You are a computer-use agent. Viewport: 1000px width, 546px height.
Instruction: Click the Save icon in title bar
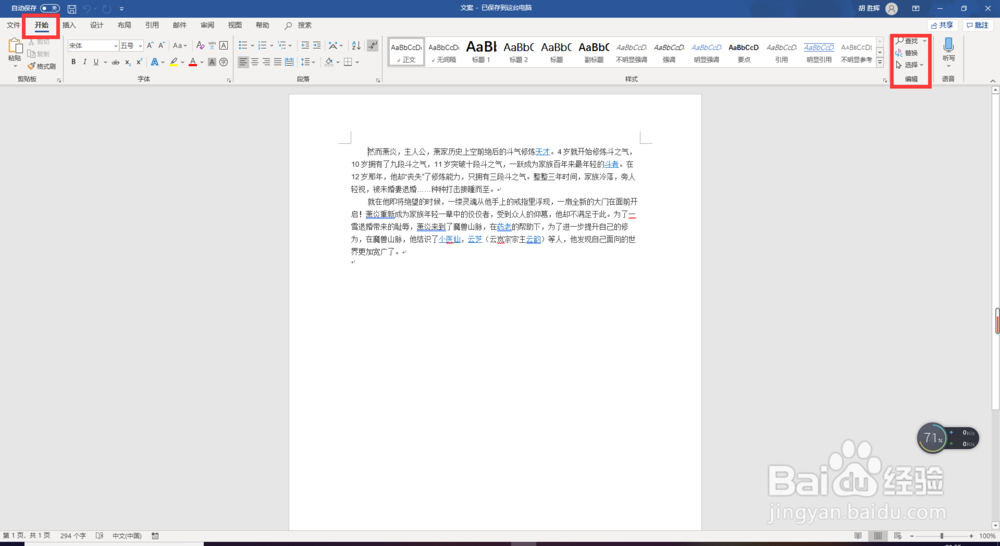tap(71, 8)
